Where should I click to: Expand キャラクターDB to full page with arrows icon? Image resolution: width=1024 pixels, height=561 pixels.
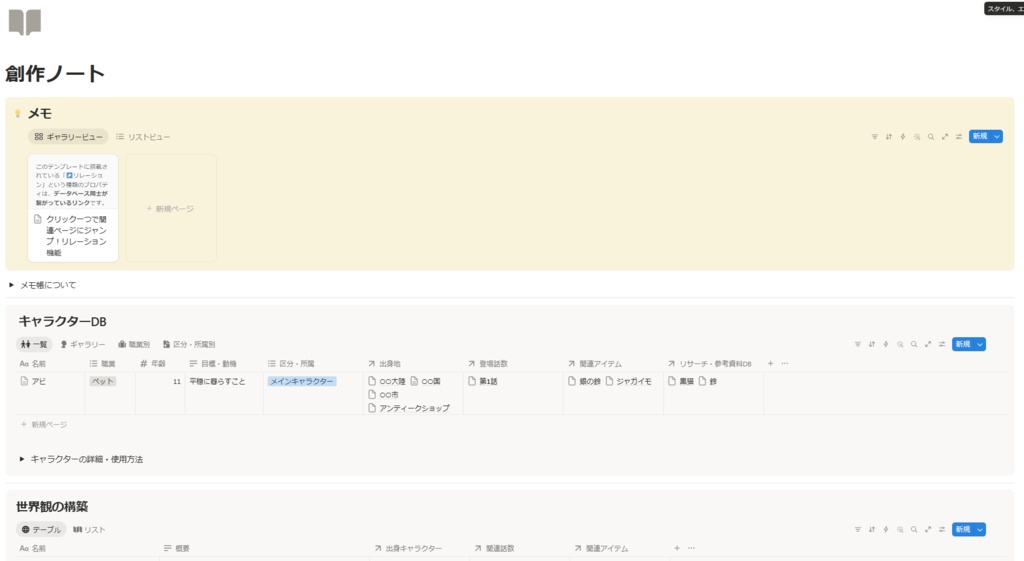point(928,344)
